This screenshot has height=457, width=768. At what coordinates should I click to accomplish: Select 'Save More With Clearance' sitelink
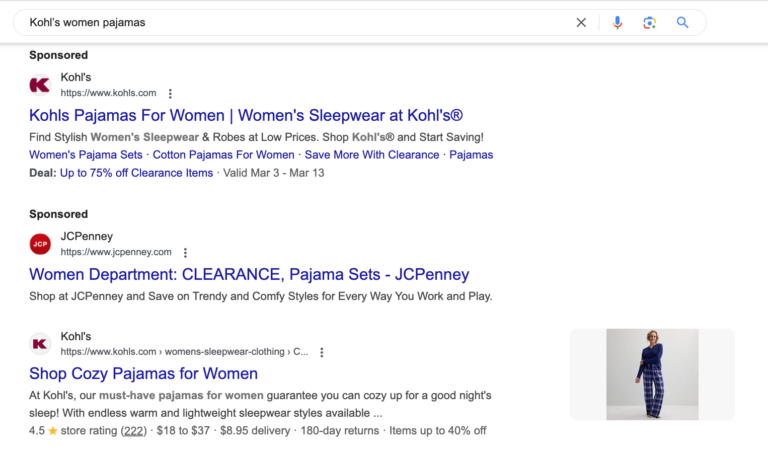[372, 155]
